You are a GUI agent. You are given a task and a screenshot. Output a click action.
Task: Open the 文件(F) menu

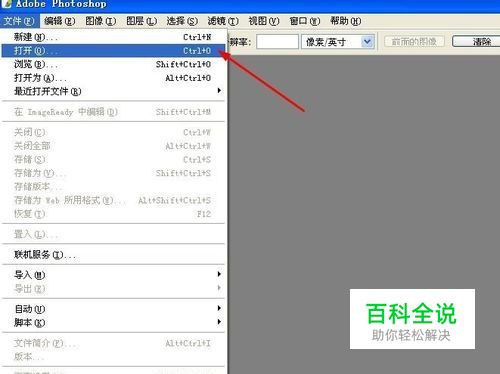19,21
